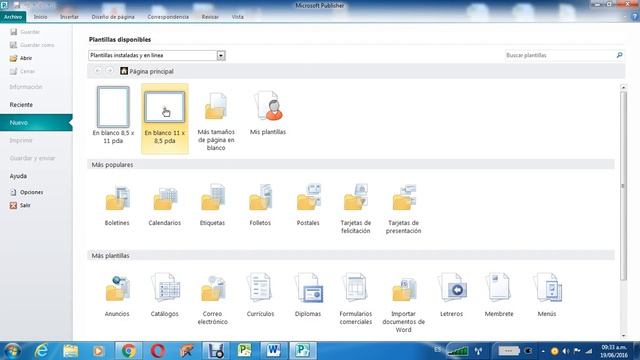
Task: Switch to the Diseño de página tab
Action: 113,17
